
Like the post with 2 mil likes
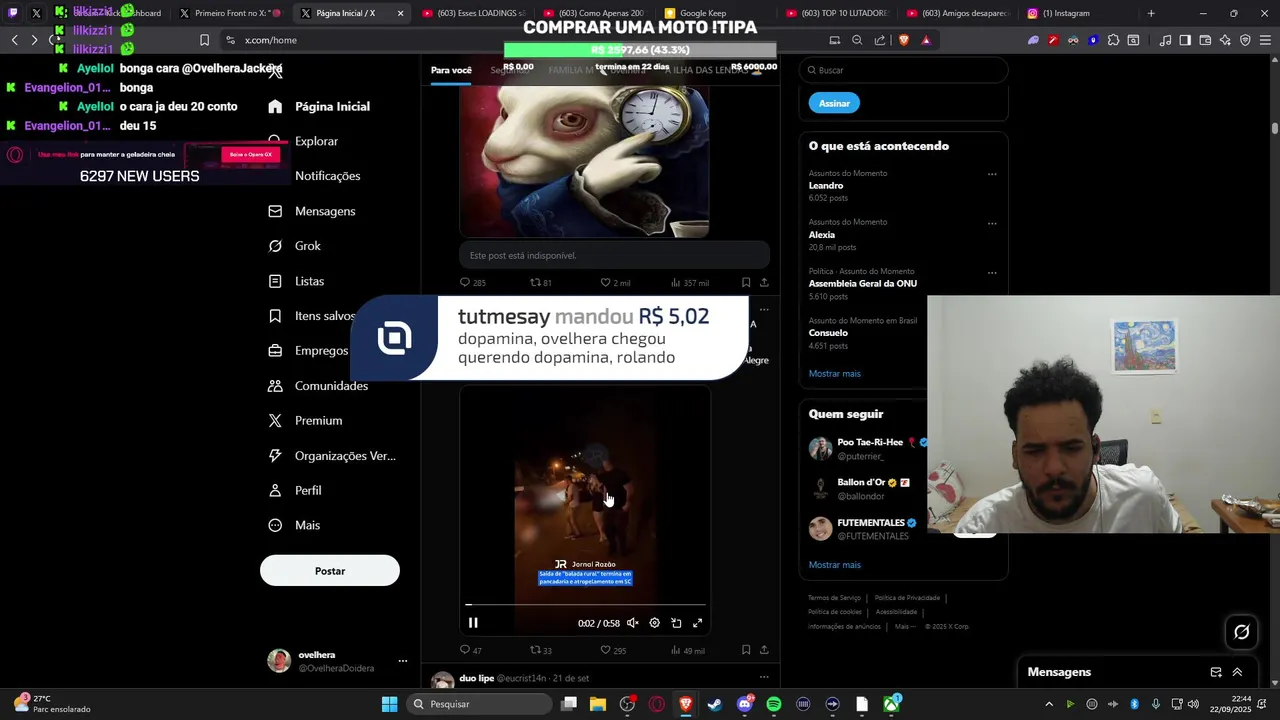pos(615,283)
